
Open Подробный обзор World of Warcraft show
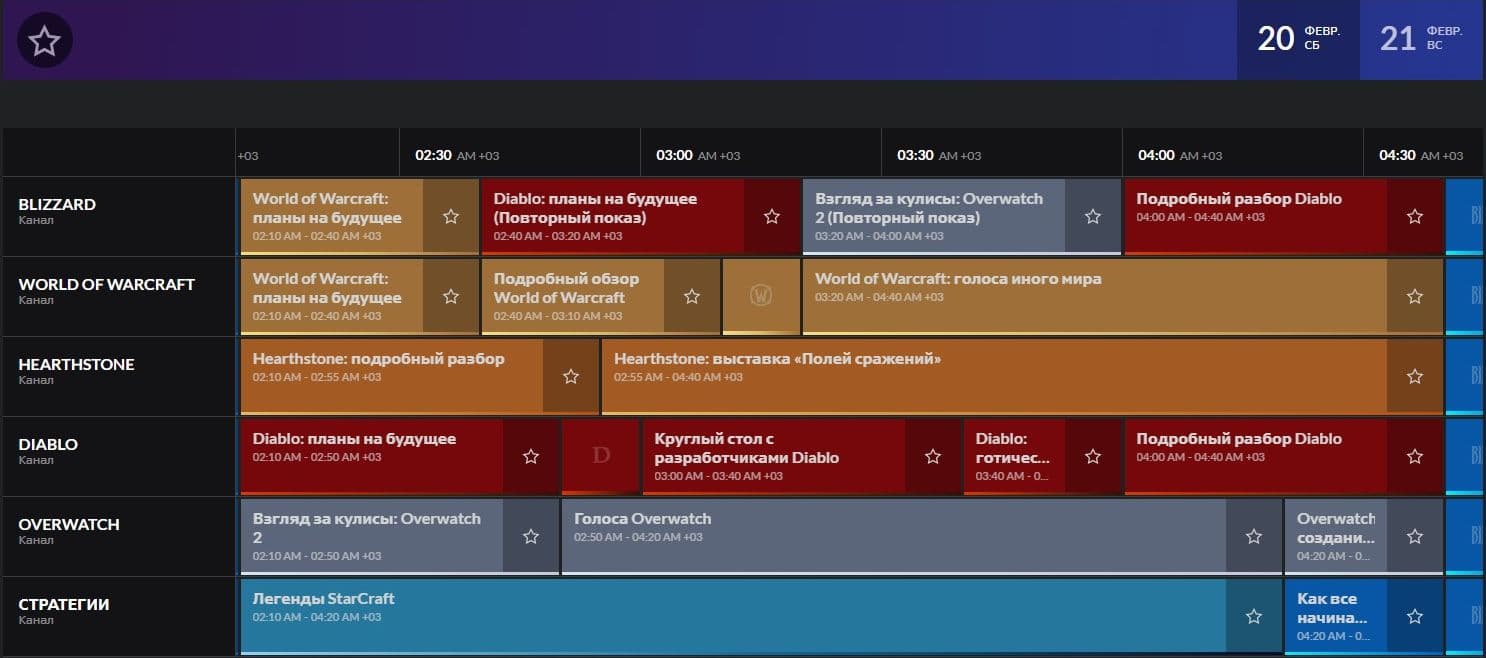point(573,296)
